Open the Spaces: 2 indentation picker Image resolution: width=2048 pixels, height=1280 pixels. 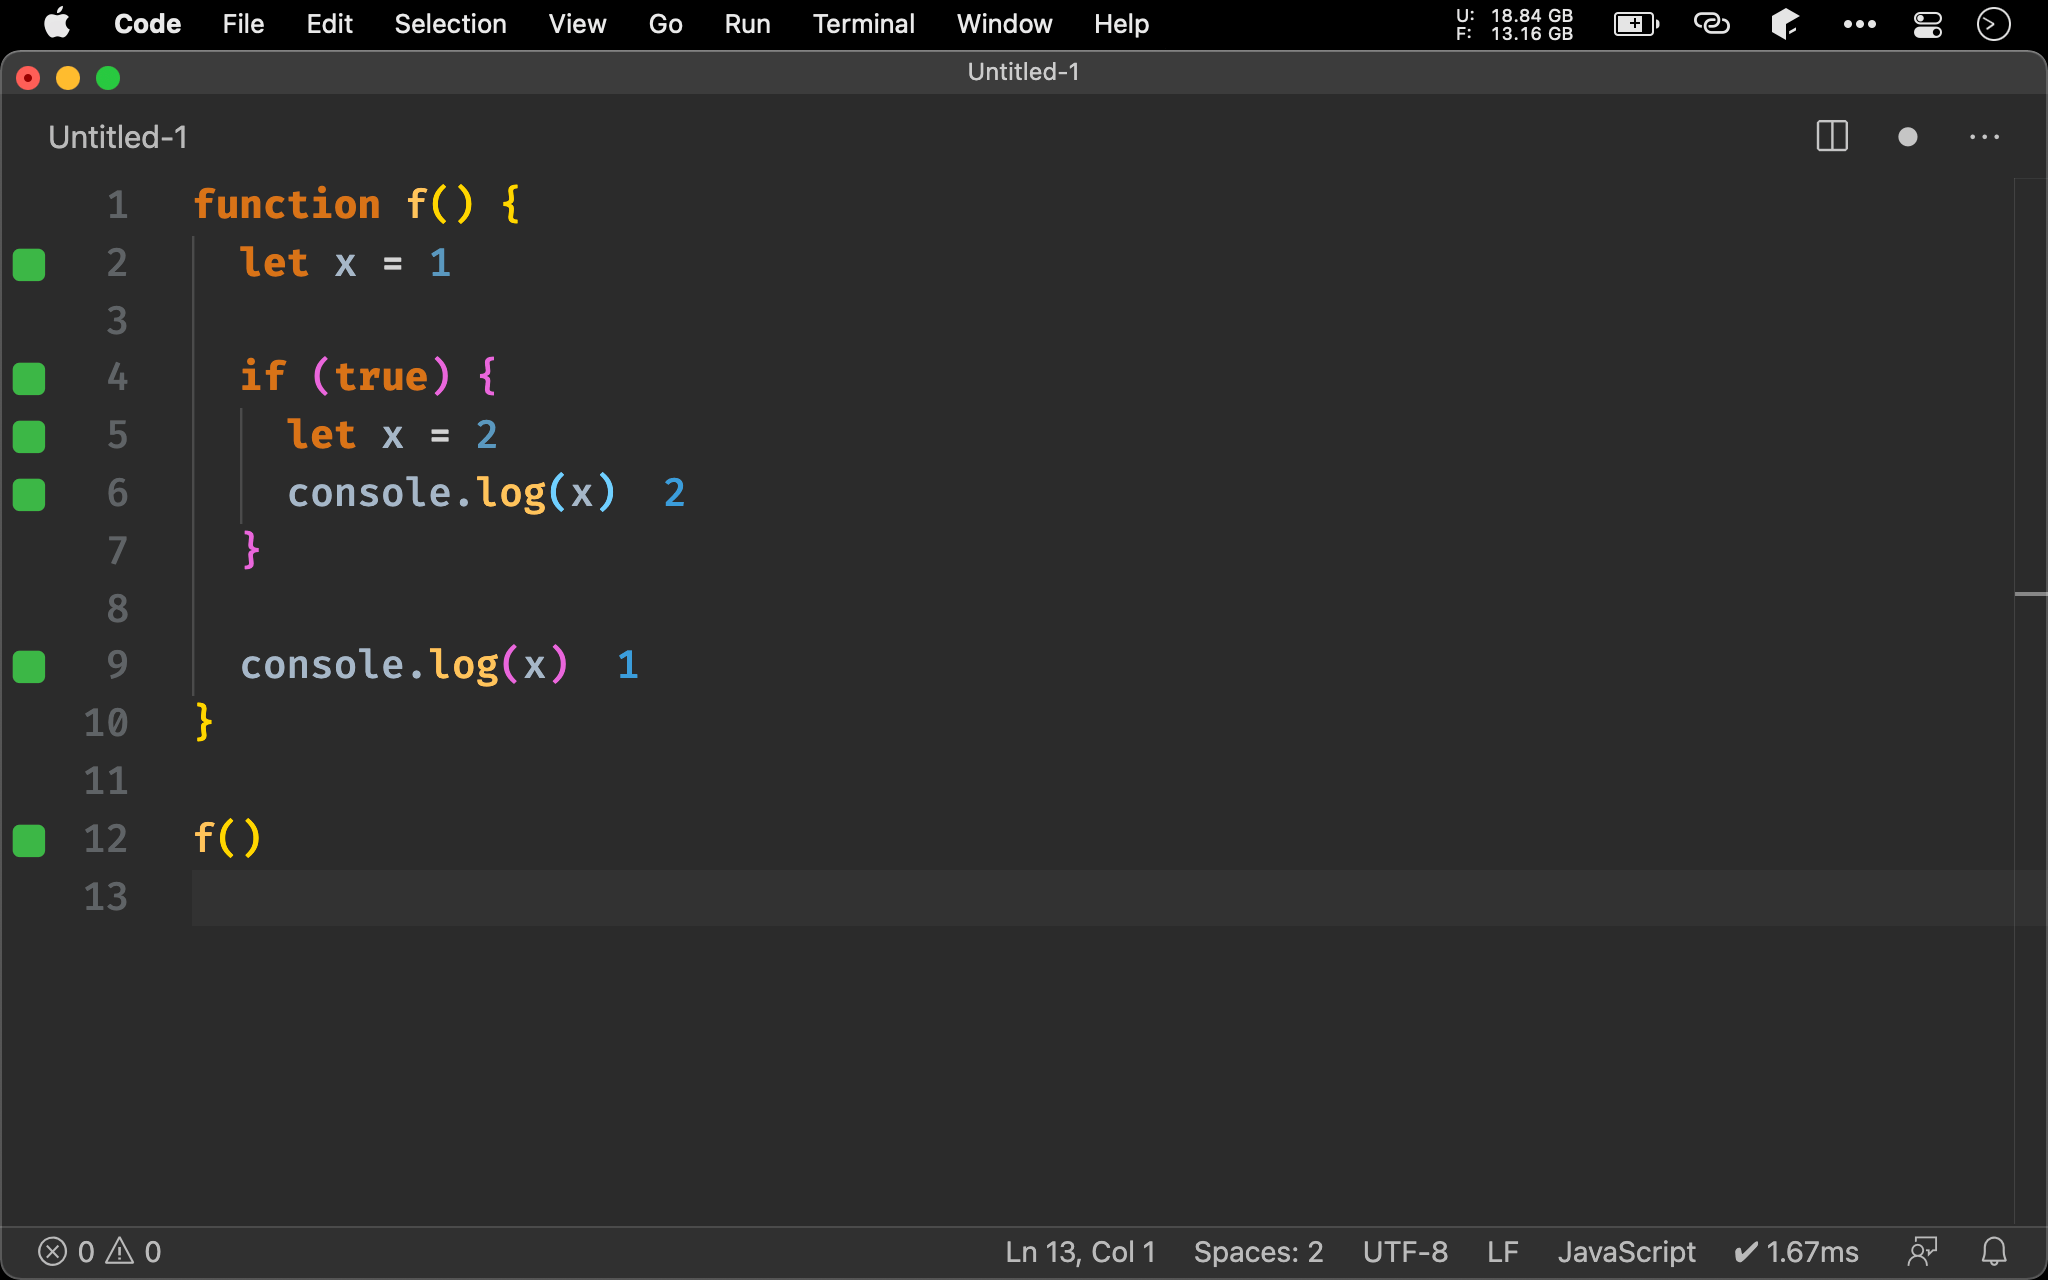[x=1258, y=1251]
